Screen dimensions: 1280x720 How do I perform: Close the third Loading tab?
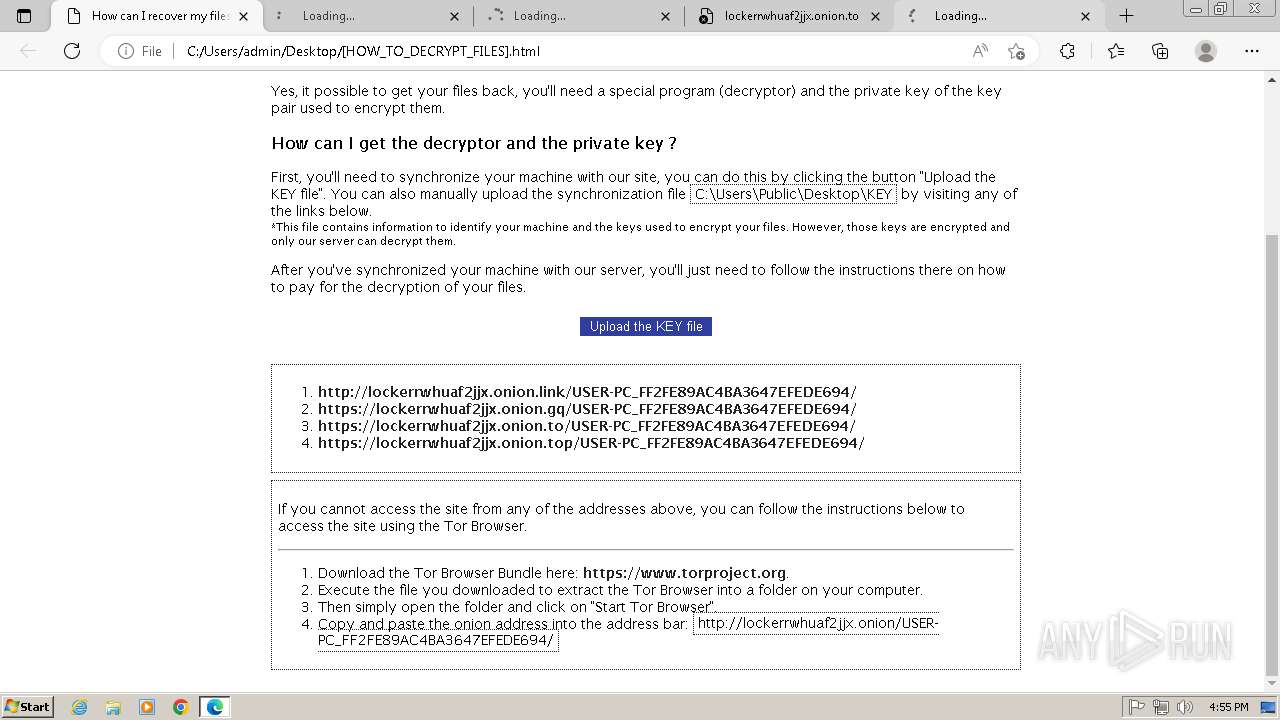click(666, 16)
